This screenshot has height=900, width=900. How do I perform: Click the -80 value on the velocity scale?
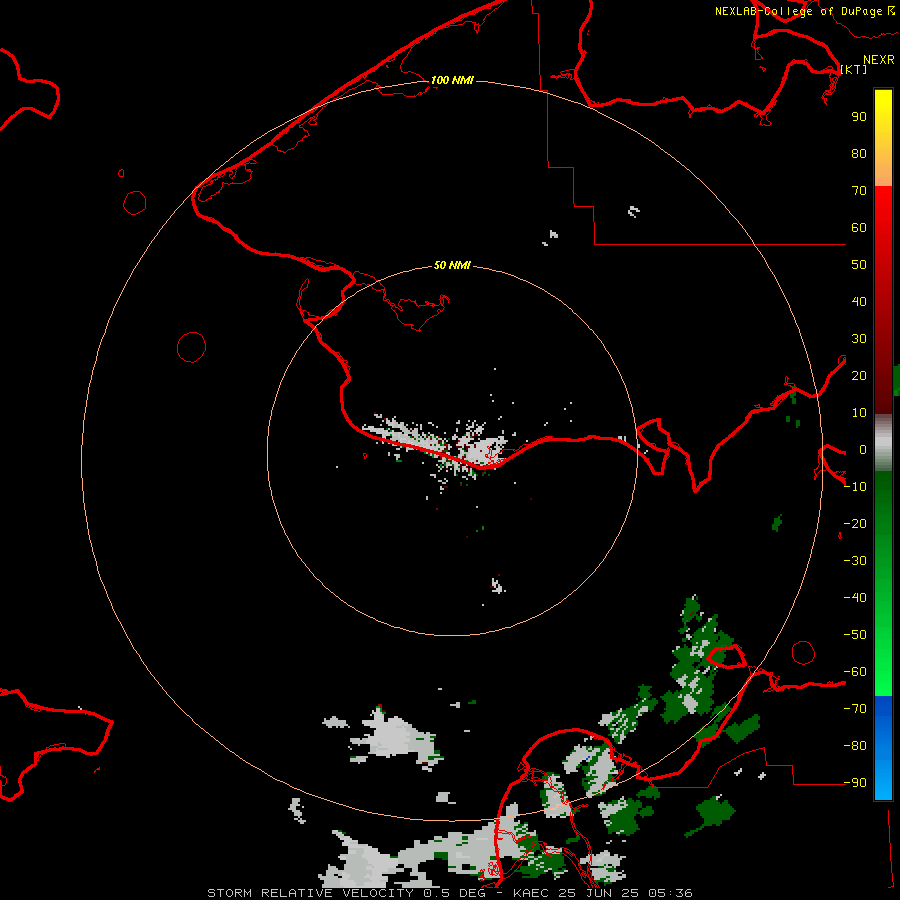tap(855, 746)
